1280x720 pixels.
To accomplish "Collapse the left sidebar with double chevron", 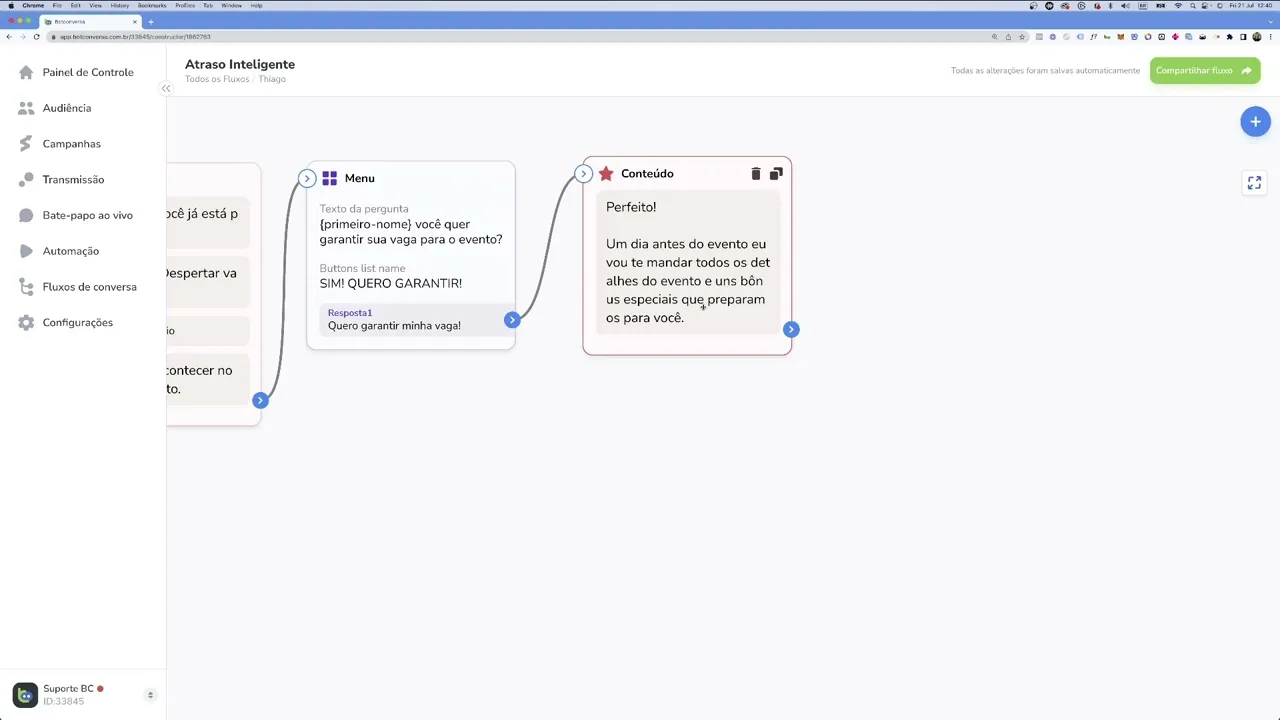I will [x=166, y=89].
